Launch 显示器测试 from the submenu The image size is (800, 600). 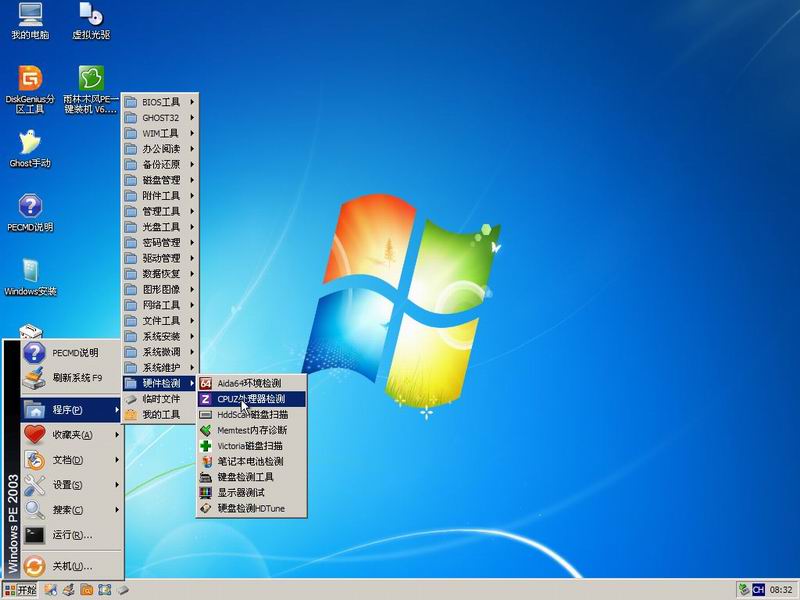point(252,492)
